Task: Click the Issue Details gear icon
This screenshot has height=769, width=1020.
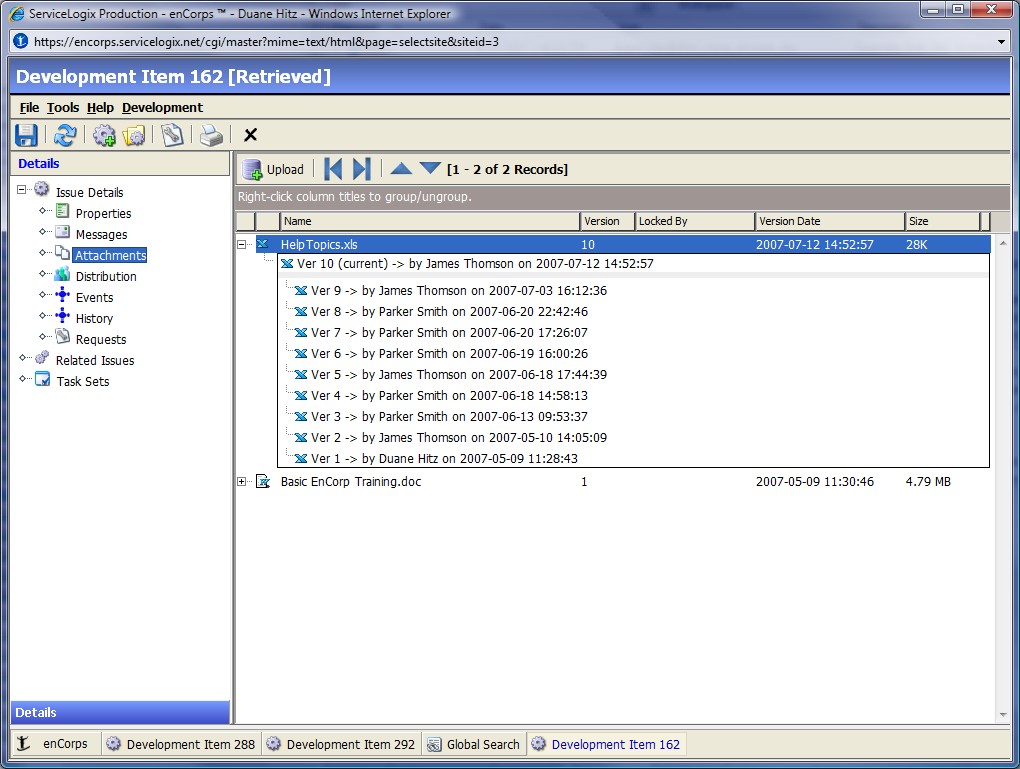Action: click(x=42, y=189)
